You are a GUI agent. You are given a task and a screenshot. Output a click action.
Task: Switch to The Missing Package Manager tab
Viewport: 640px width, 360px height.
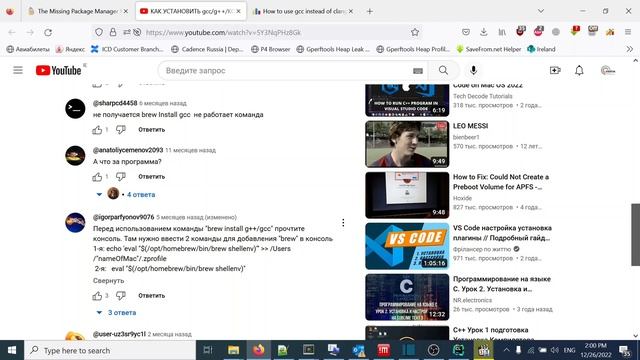[77, 11]
